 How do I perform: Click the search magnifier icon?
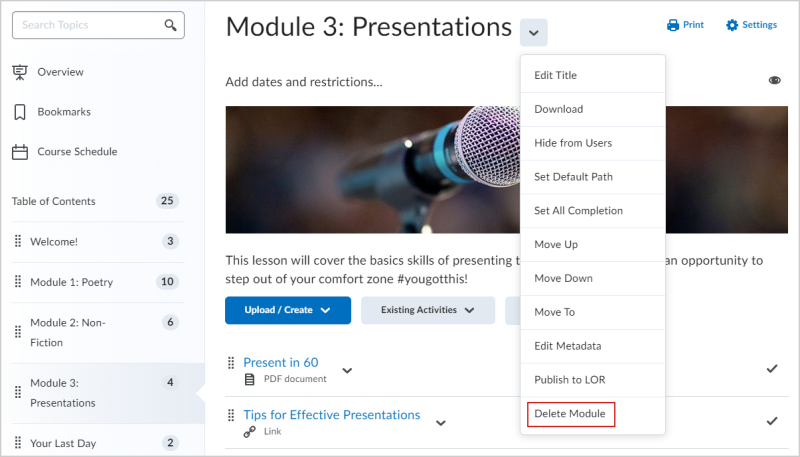172,25
